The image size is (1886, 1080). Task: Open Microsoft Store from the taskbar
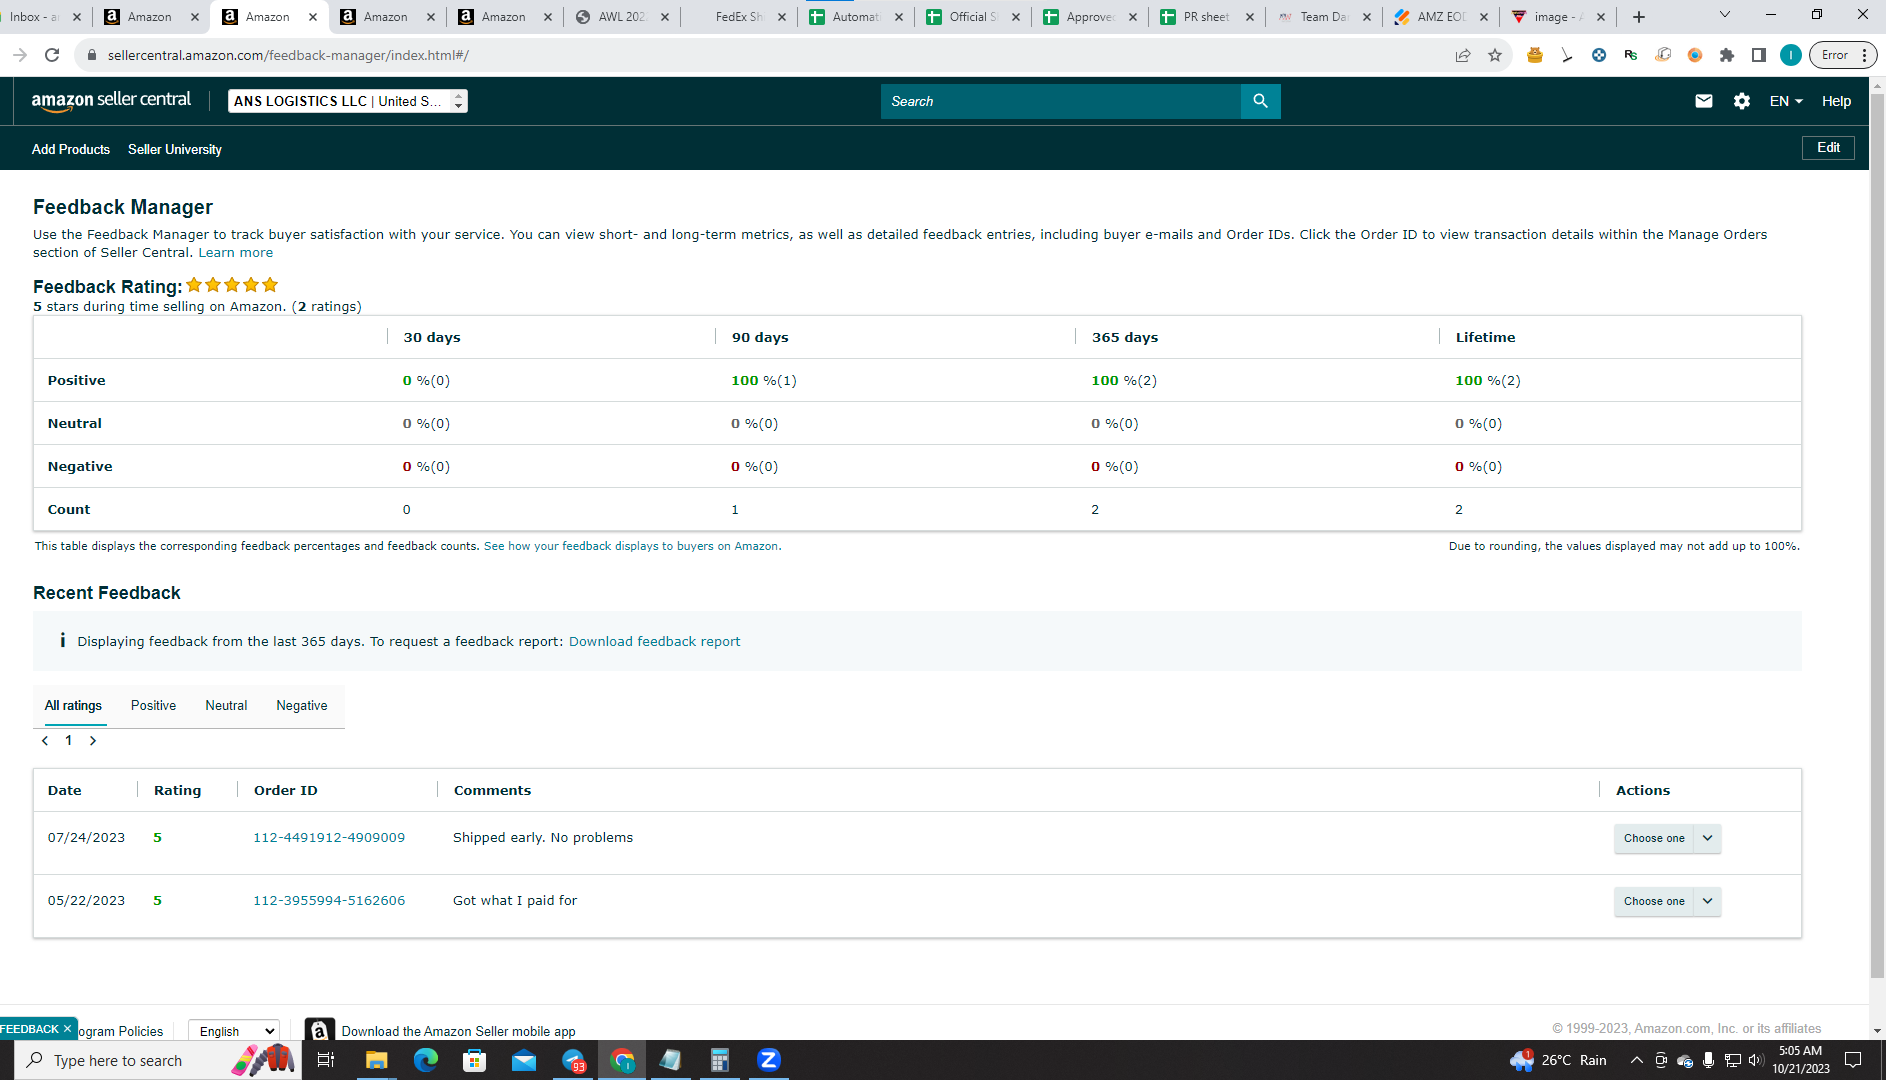[x=474, y=1060]
